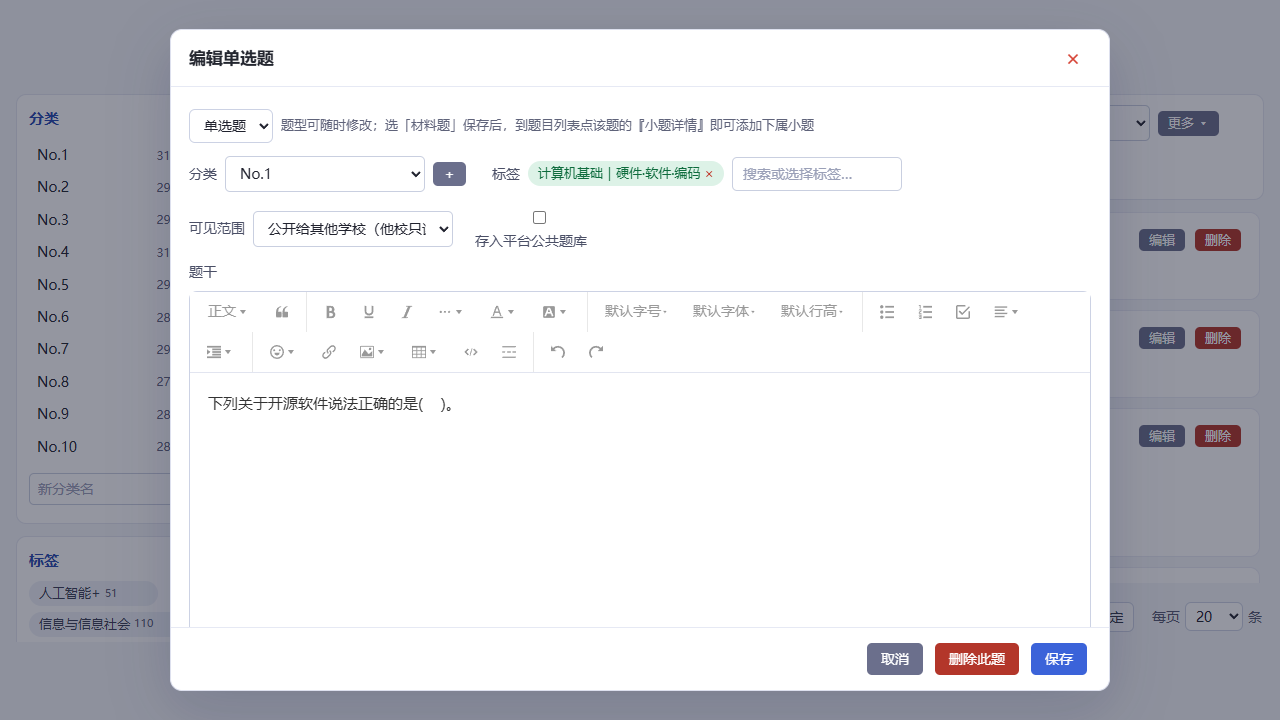Open the insert table menu
Screen dimensions: 1280x720
(x=424, y=352)
